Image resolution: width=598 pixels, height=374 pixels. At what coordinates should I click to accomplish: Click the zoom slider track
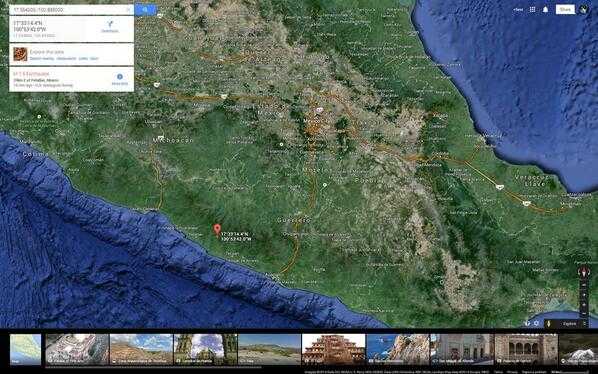pyautogui.click(x=584, y=299)
